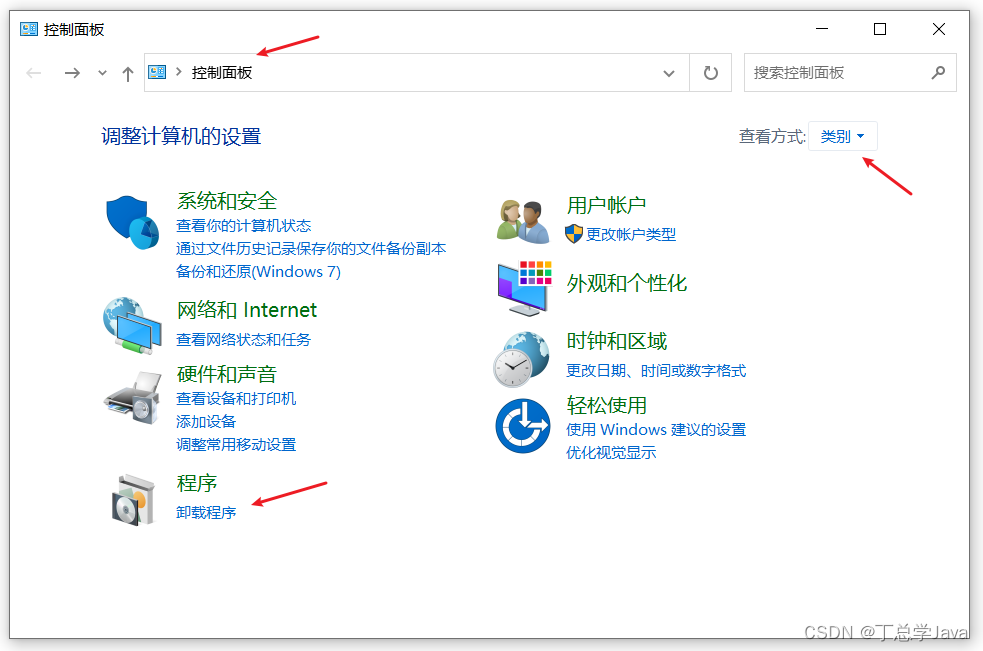Open the 网络和 Internet category link
This screenshot has width=983, height=651.
tap(247, 310)
